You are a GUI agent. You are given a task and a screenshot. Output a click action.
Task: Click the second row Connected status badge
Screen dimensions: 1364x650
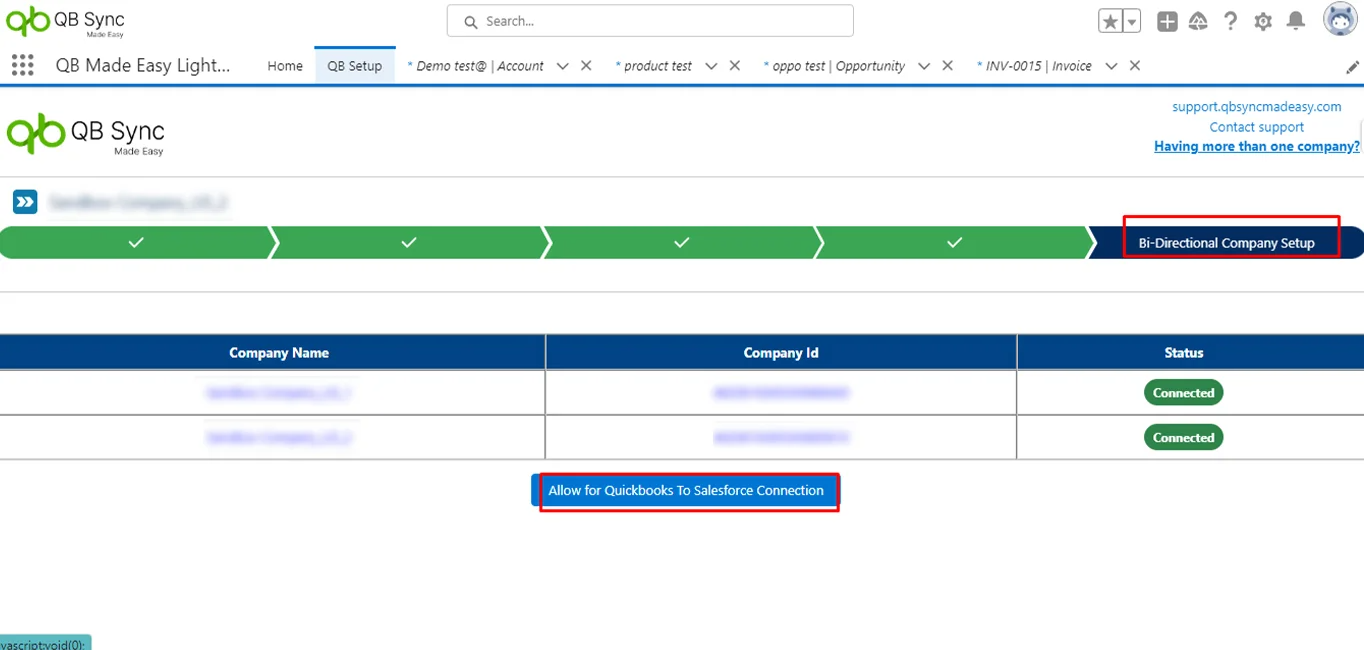pyautogui.click(x=1183, y=438)
